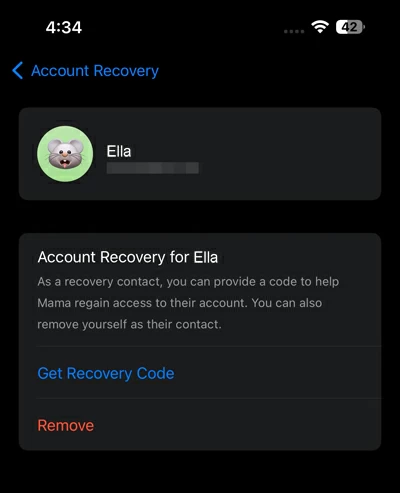
Task: Tap the blue back chevron arrow
Action: tap(18, 70)
